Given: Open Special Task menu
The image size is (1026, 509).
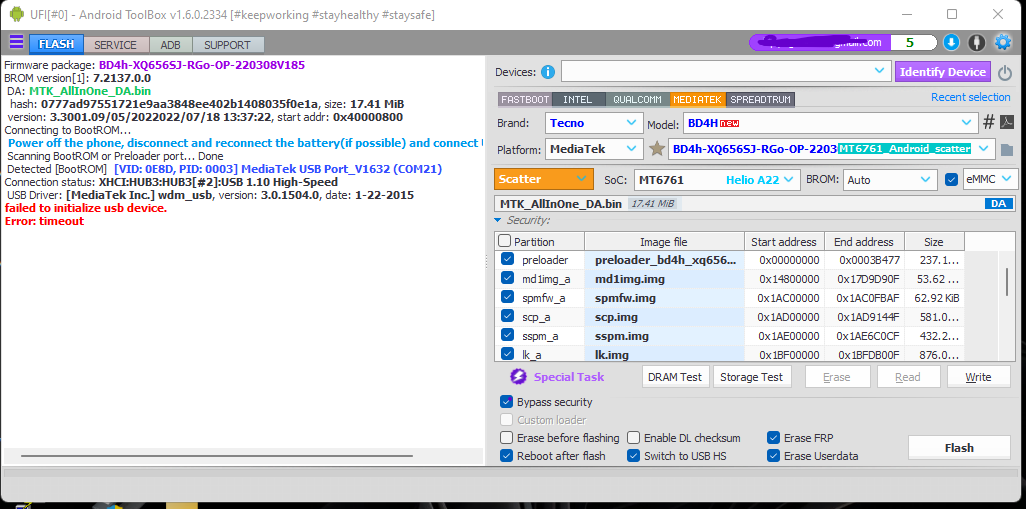Looking at the screenshot, I should coord(569,377).
